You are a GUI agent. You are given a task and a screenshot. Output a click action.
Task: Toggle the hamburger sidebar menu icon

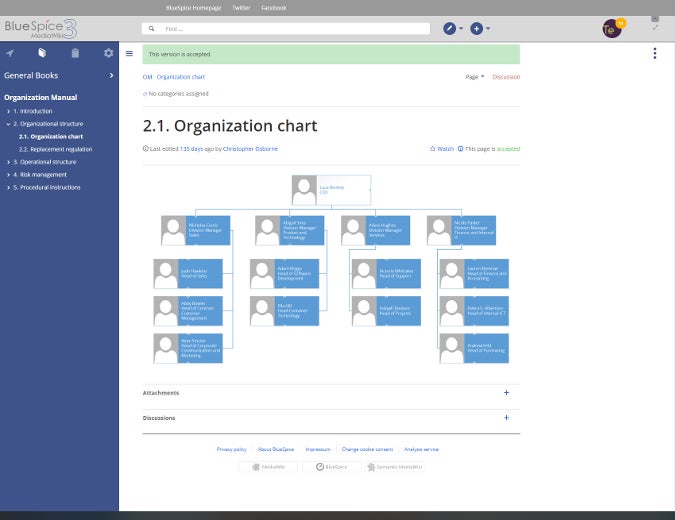point(129,53)
